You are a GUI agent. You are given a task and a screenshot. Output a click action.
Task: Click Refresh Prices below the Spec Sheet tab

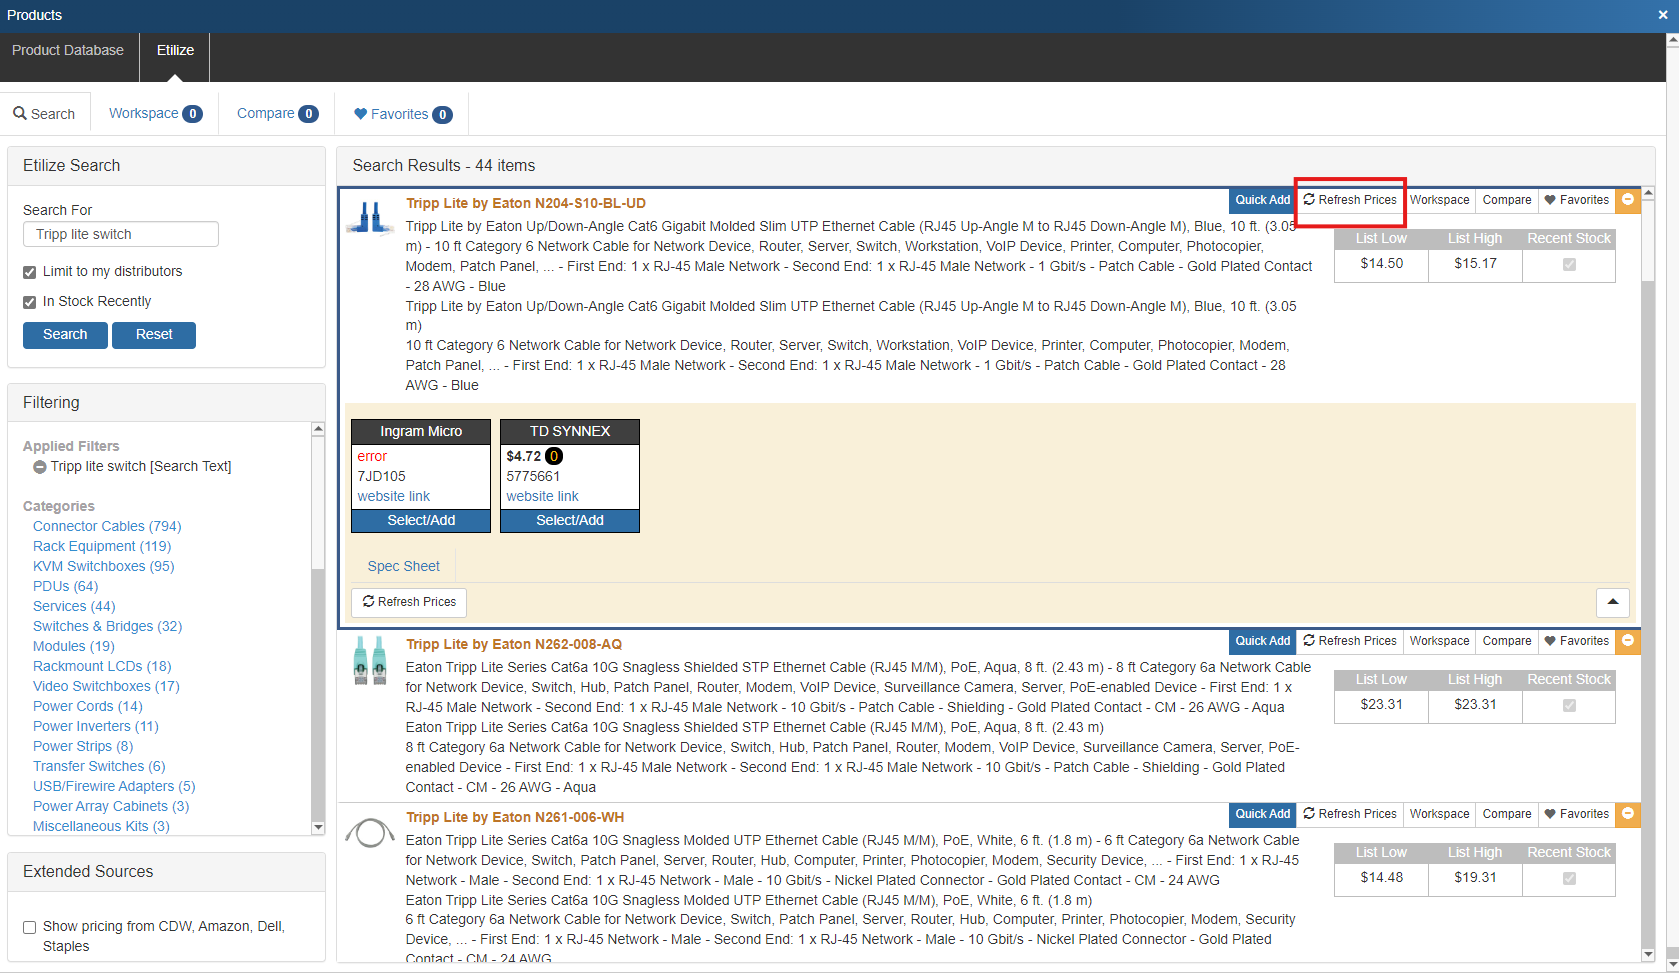point(409,602)
